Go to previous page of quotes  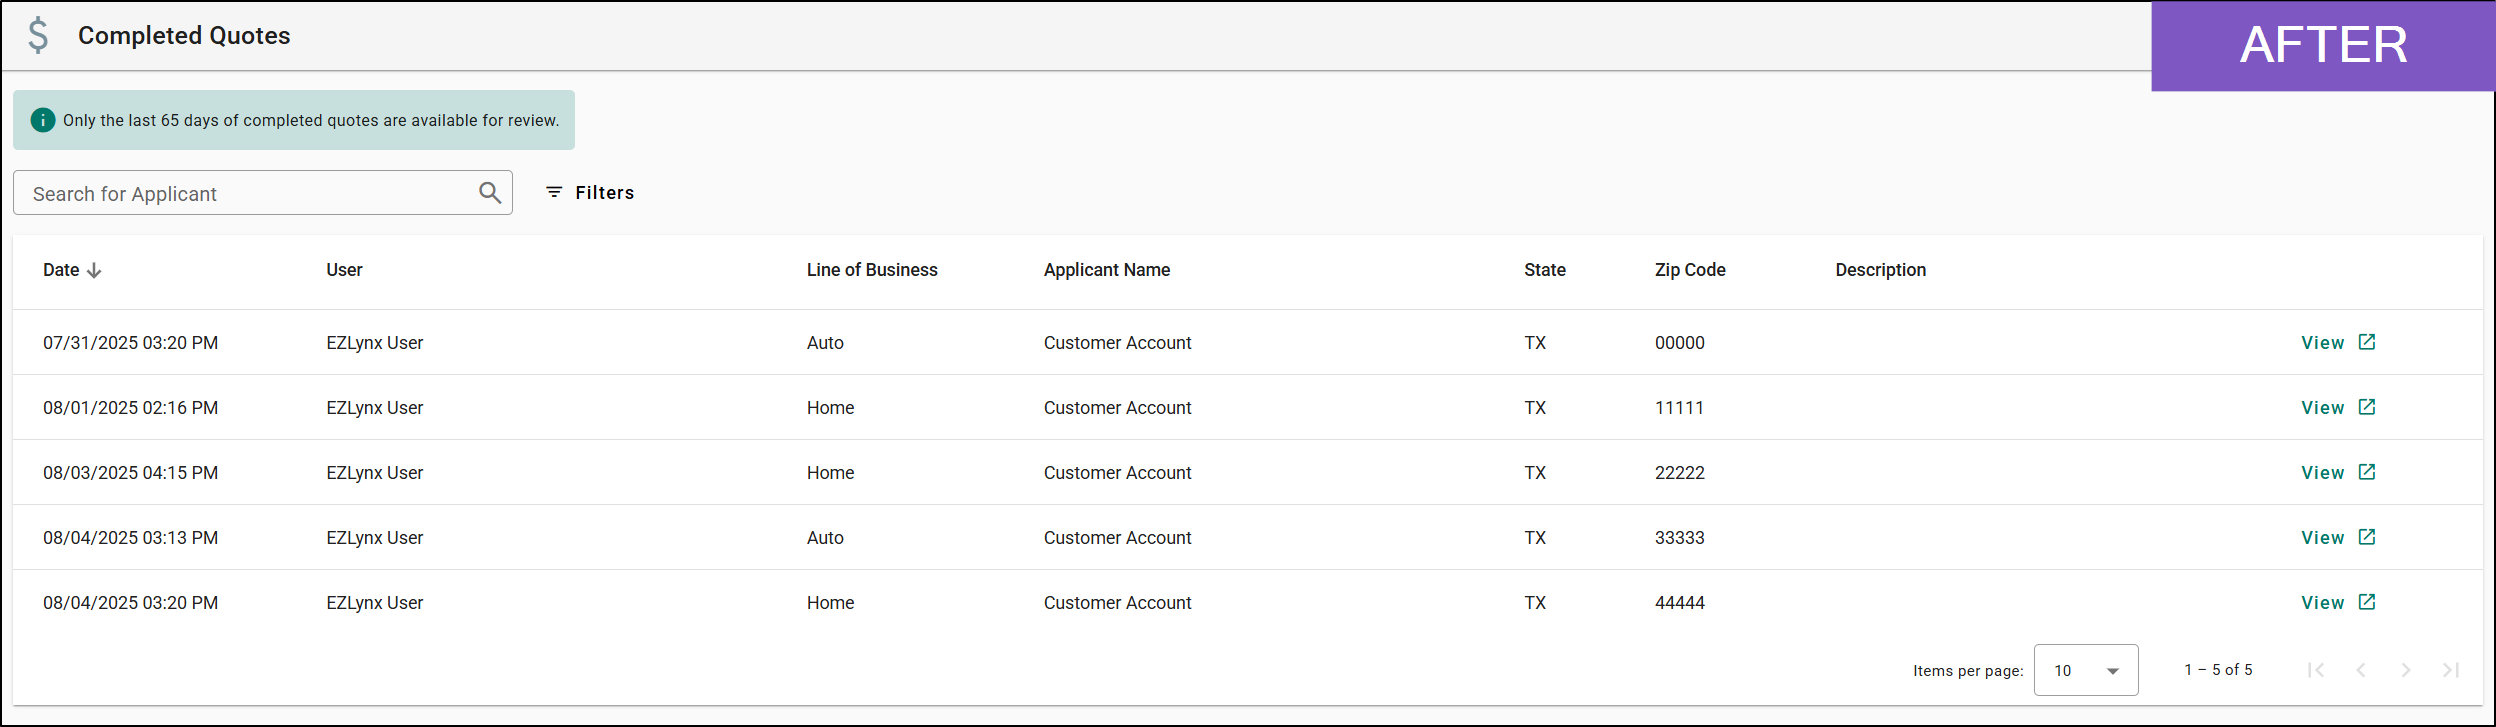2361,670
